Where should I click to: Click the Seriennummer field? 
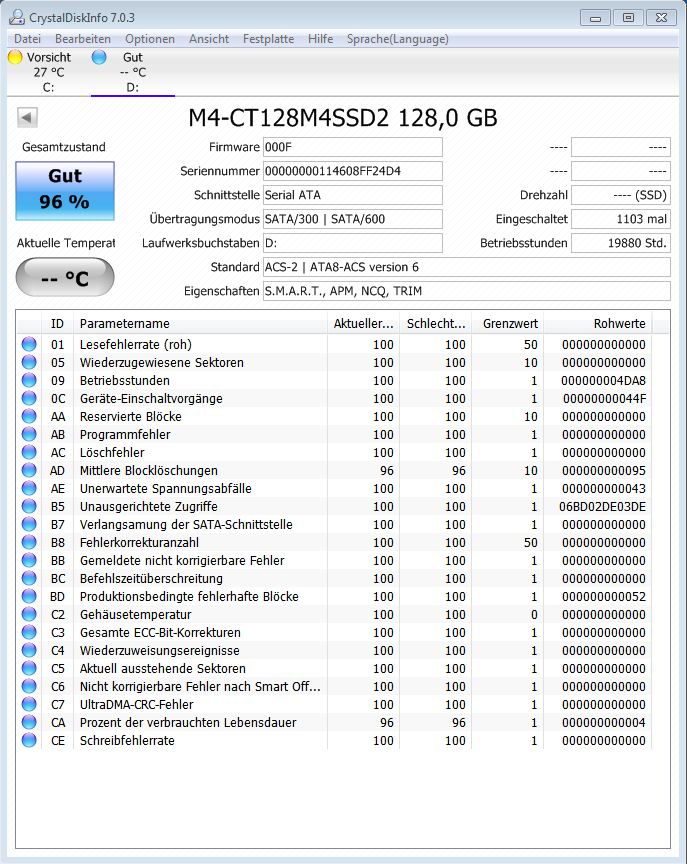[353, 171]
